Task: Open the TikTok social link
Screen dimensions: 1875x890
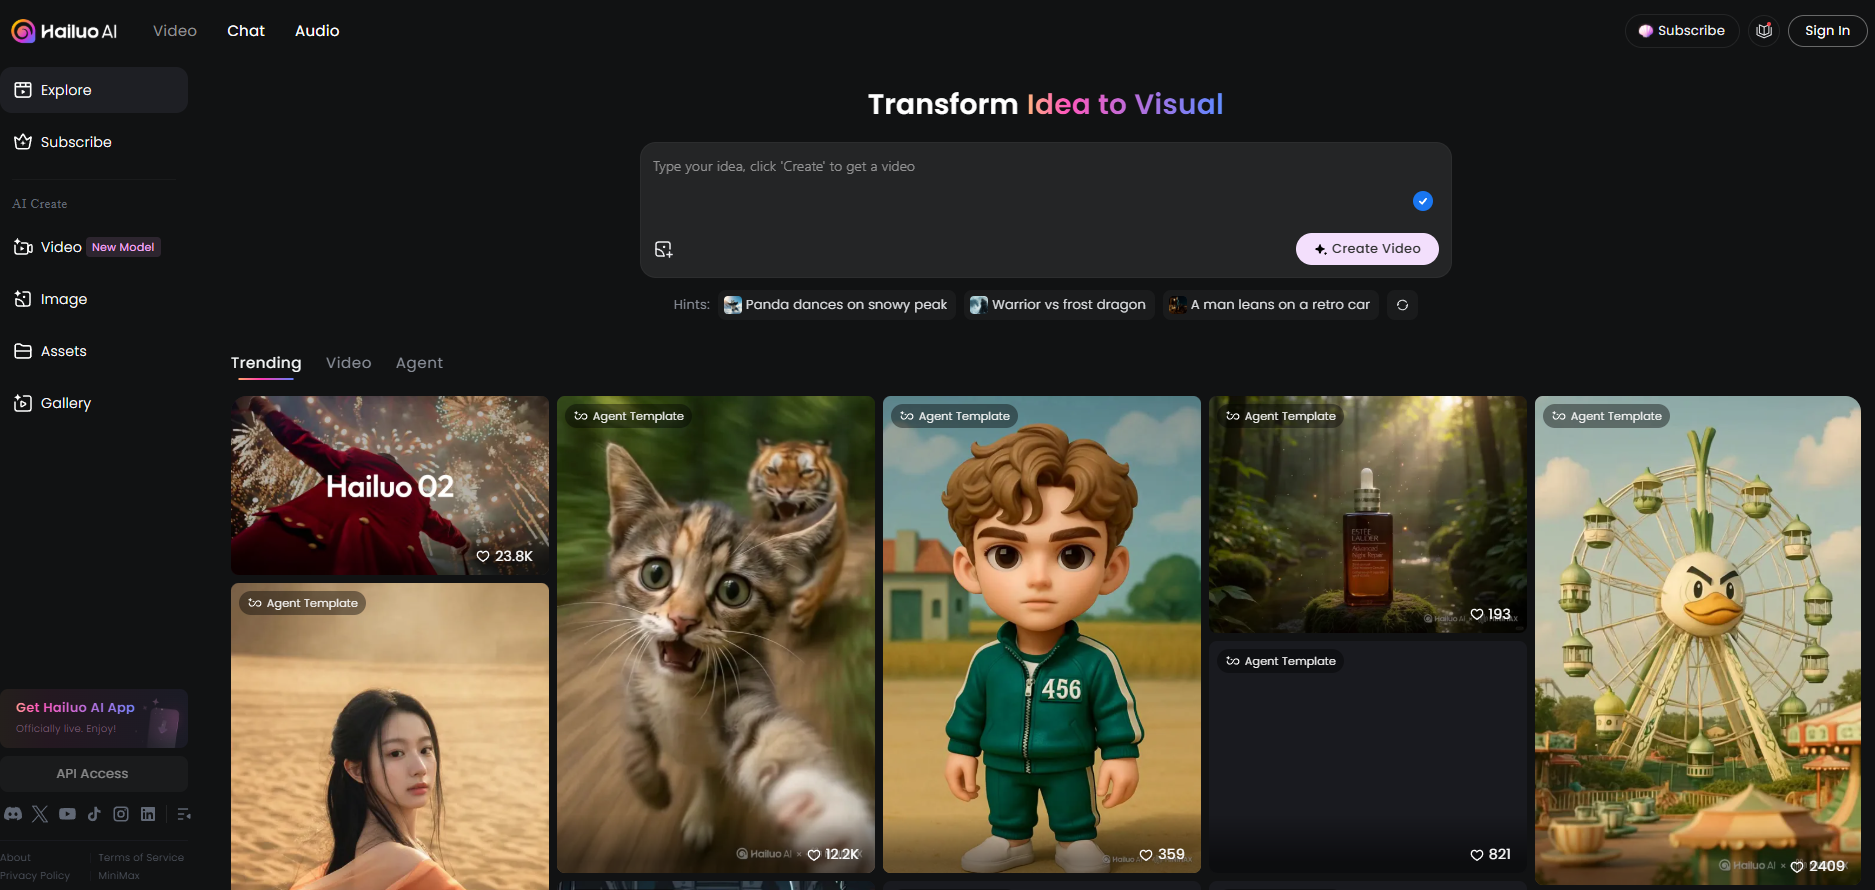Action: click(x=94, y=814)
